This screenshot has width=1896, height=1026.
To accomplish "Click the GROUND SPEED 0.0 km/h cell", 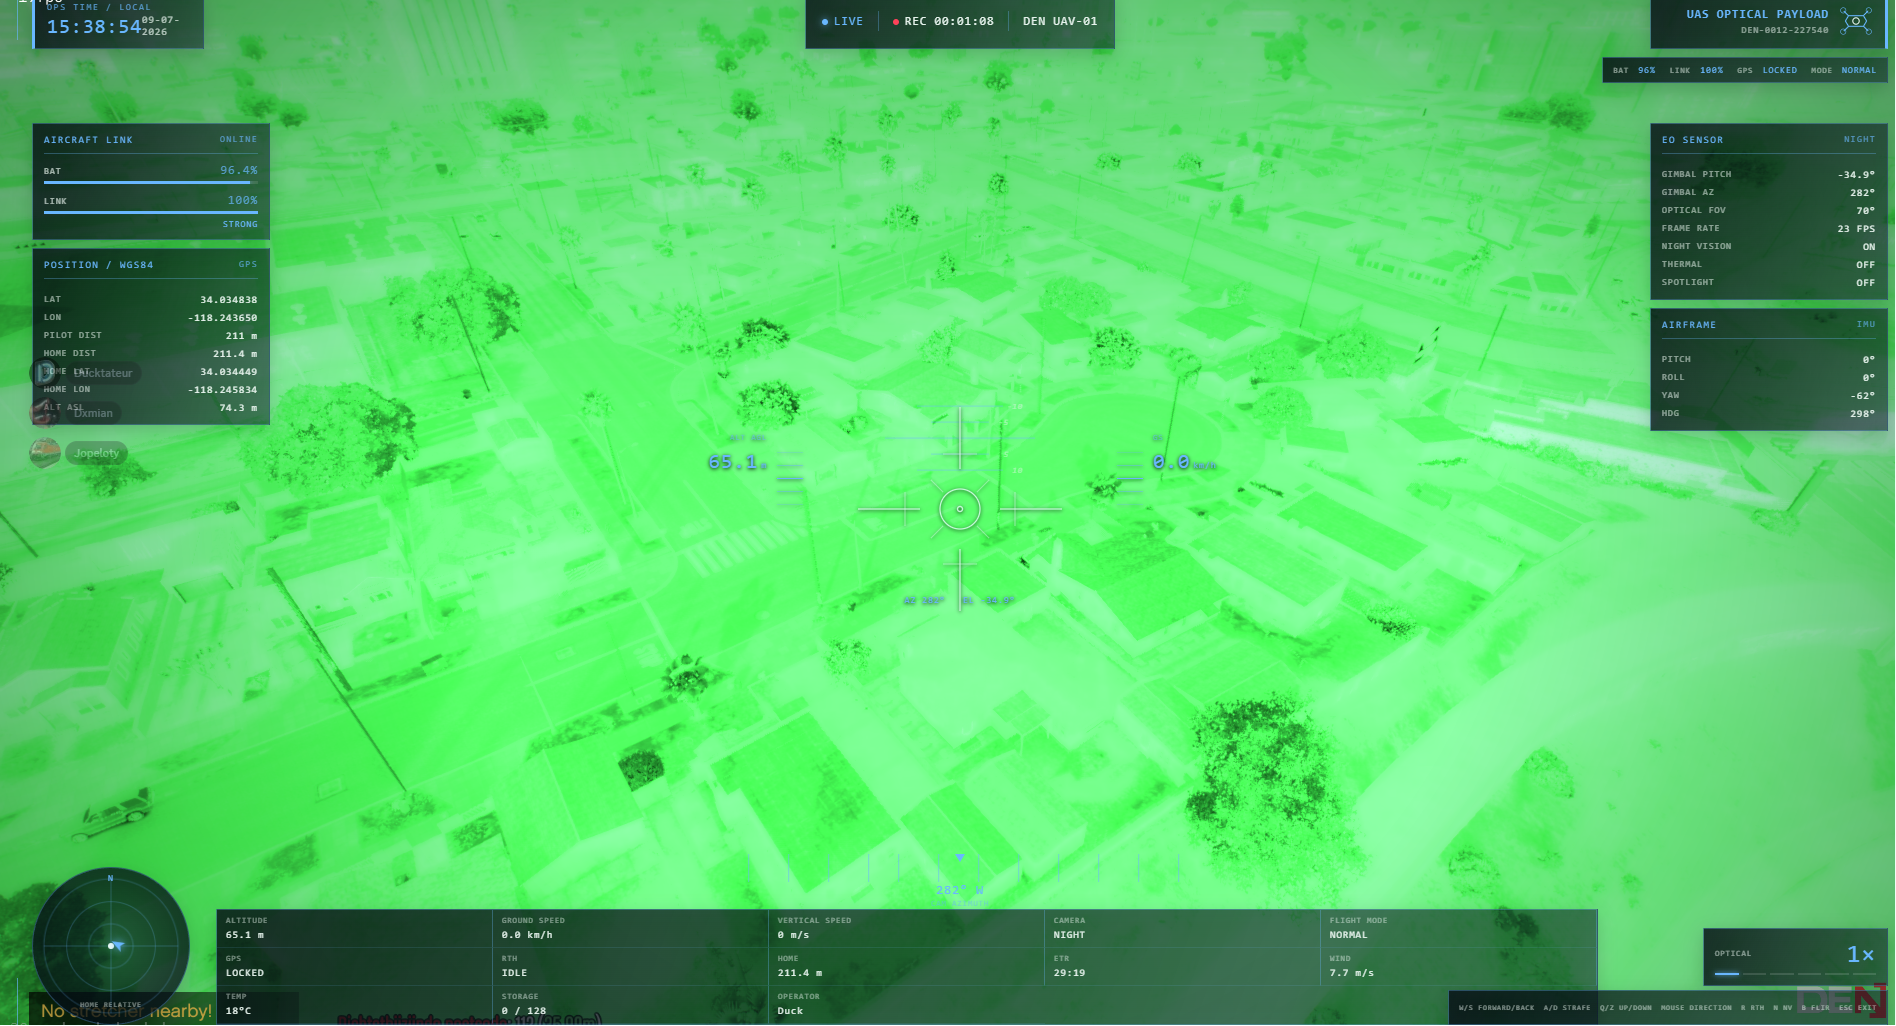I will (631, 929).
